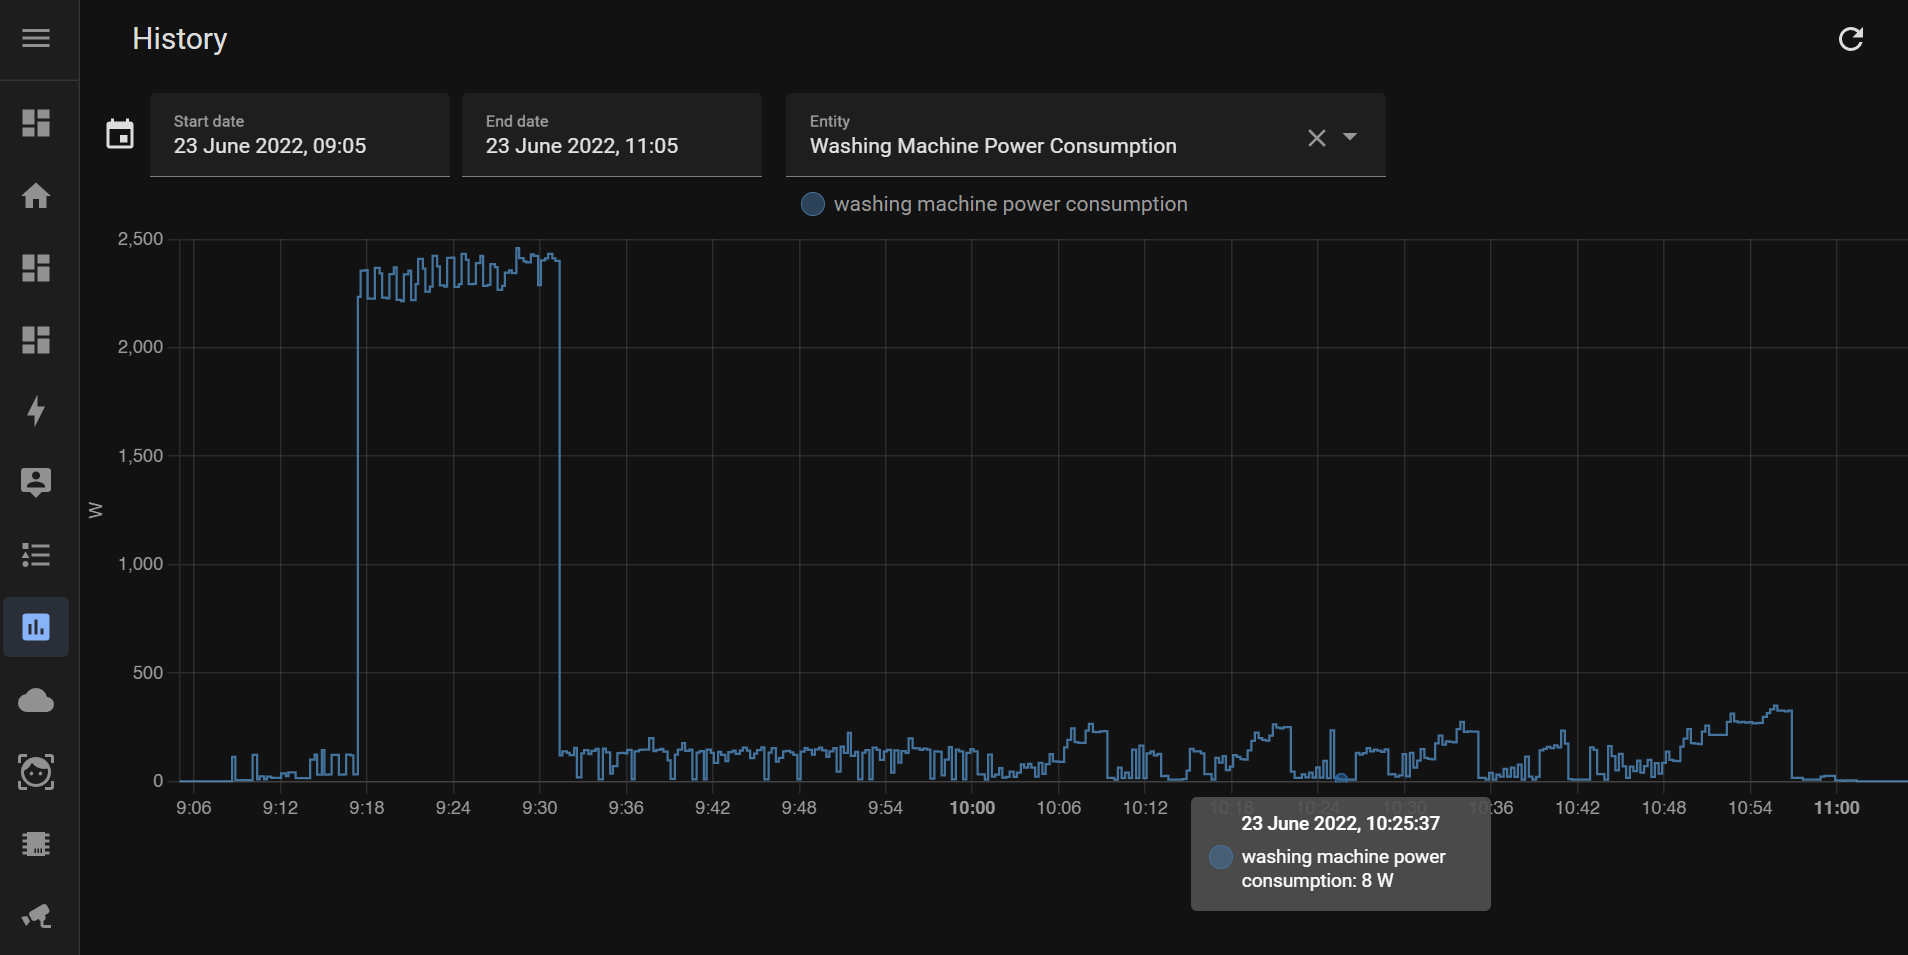Viewport: 1908px width, 955px height.
Task: Open the face-scan icon in sidebar
Action: [x=36, y=772]
